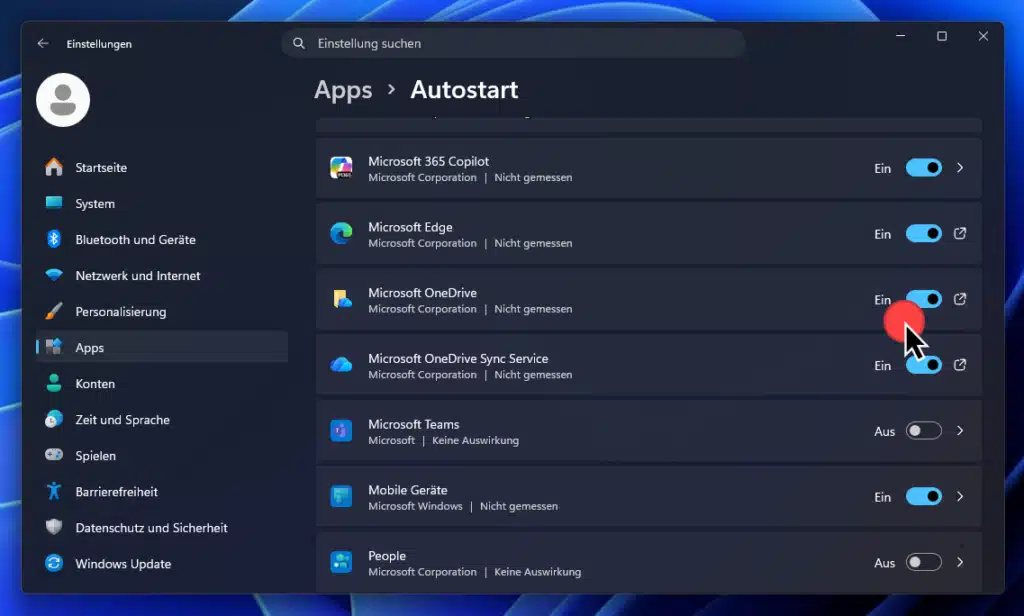1024x616 pixels.
Task: Expand People details chevron
Action: 959,562
